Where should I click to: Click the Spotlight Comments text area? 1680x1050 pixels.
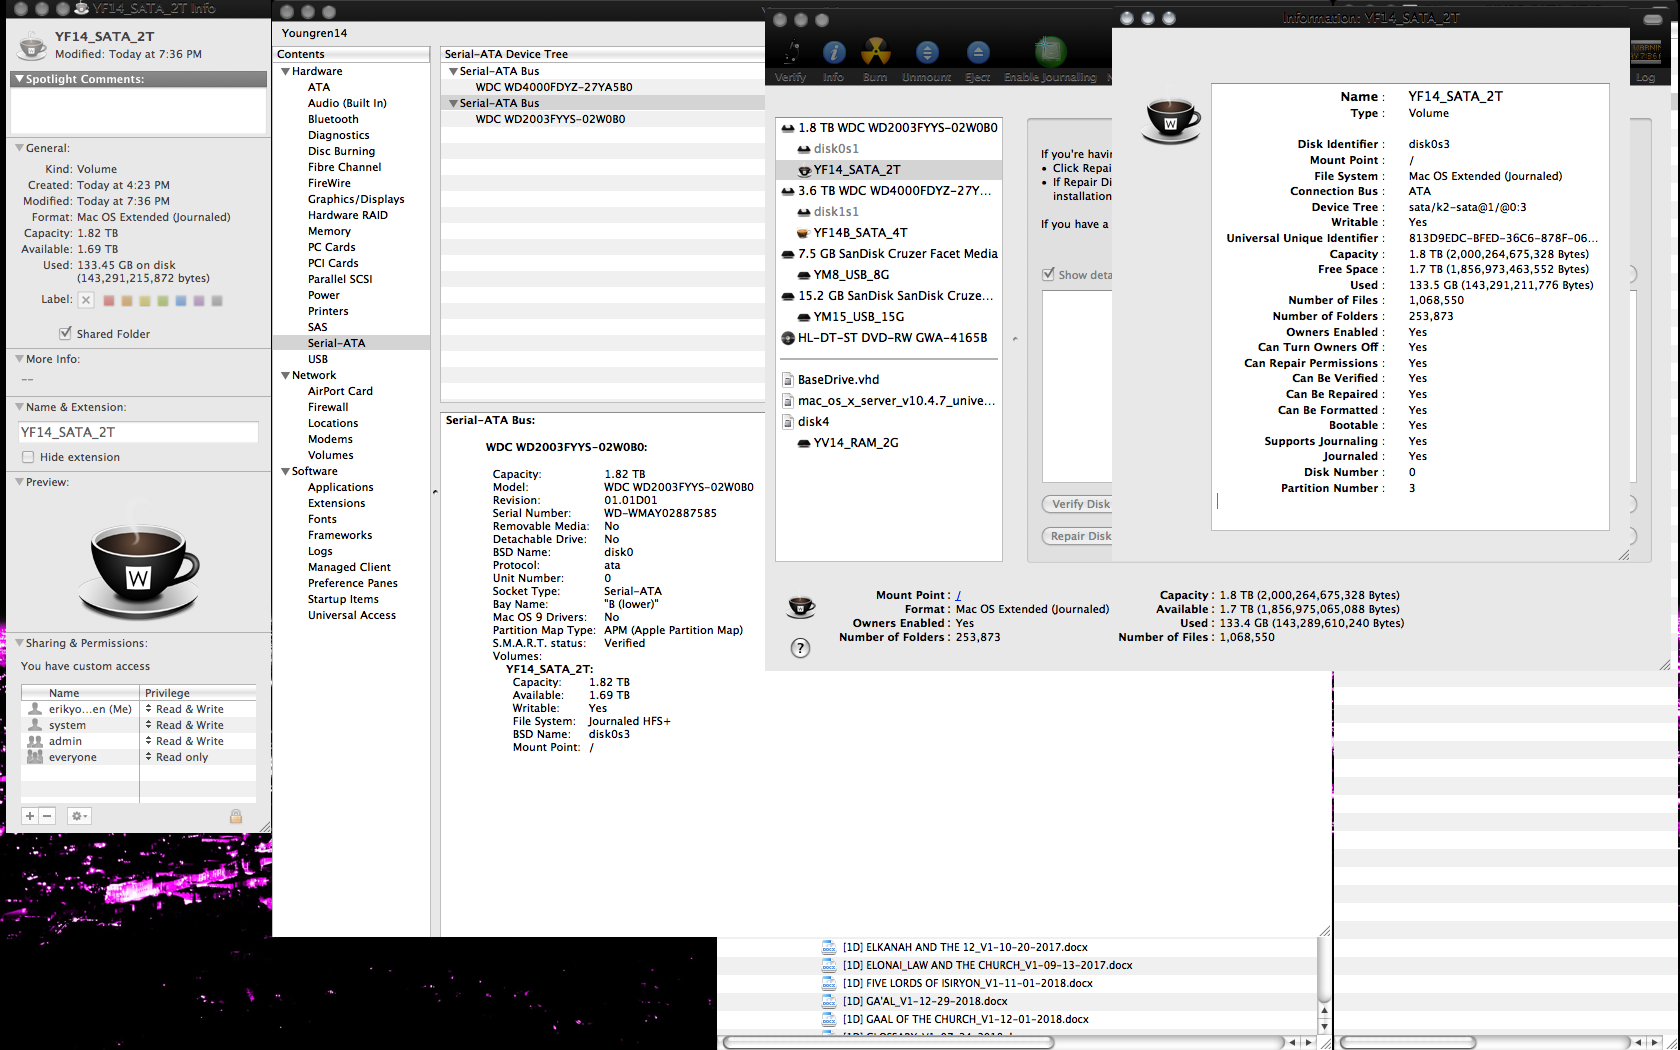138,111
